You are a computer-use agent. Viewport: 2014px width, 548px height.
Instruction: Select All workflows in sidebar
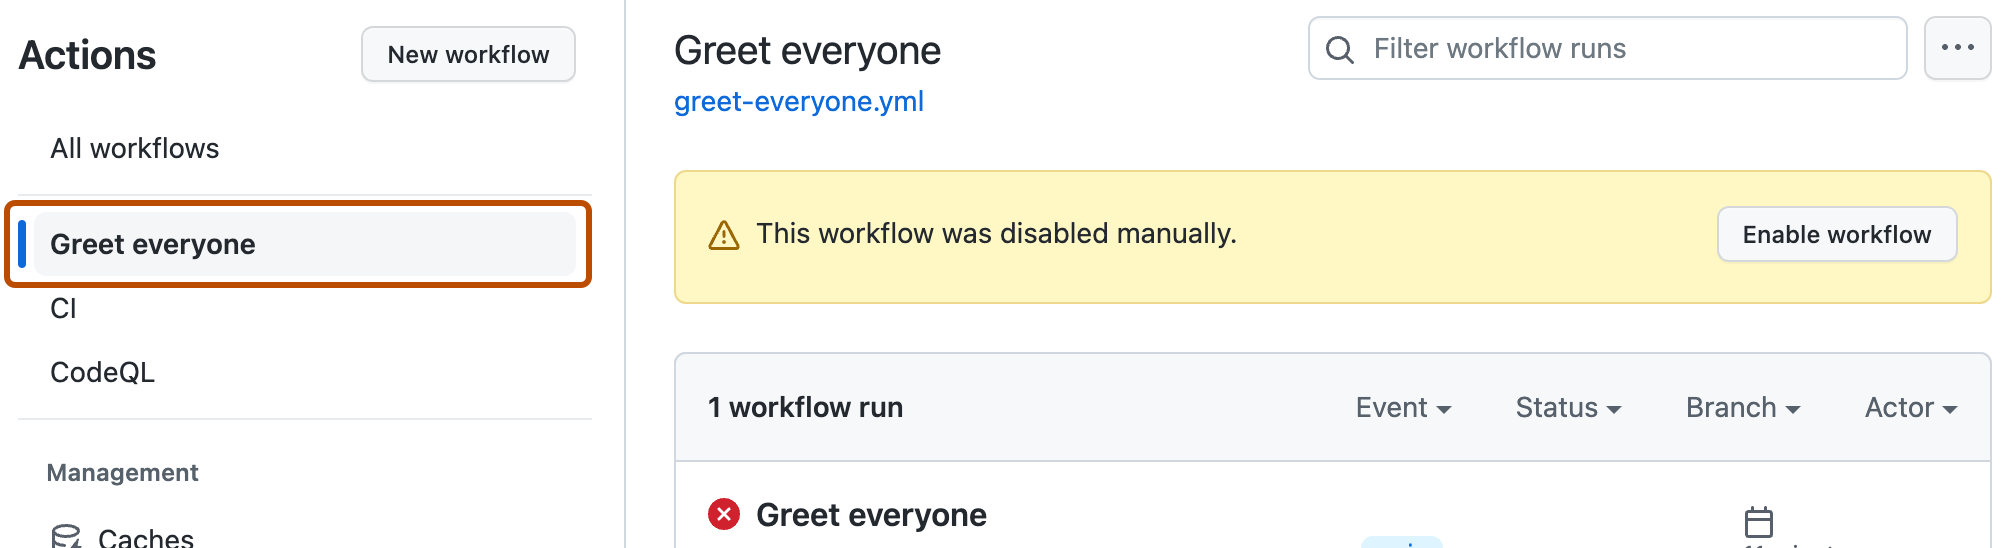pos(135,149)
